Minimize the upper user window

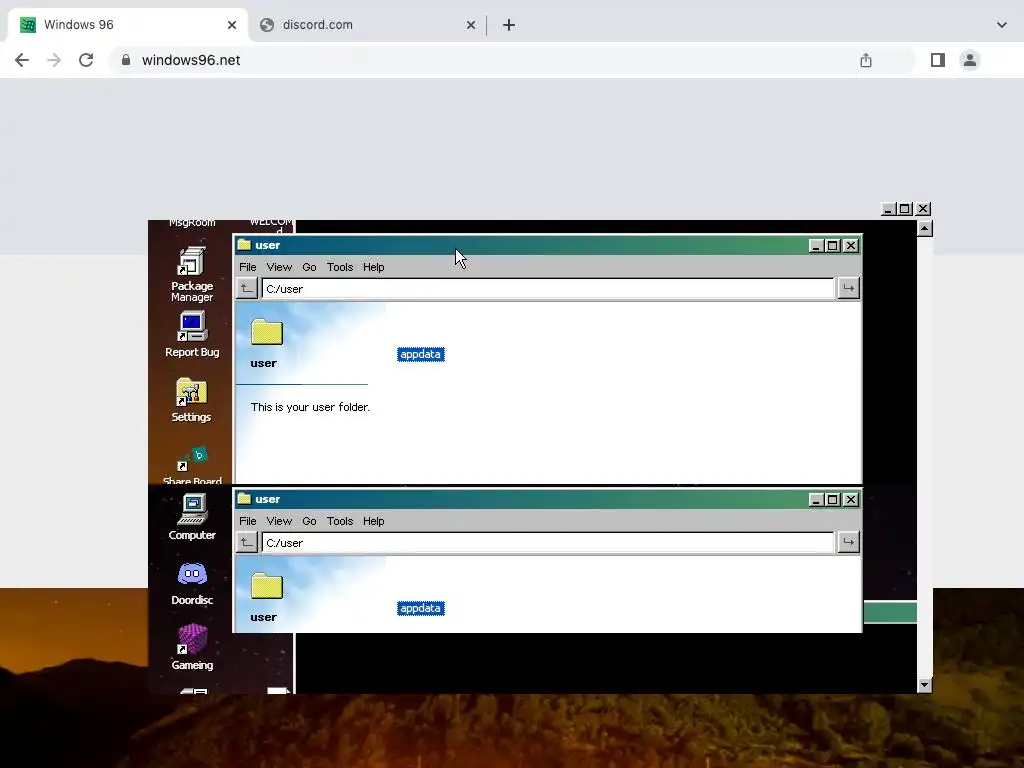[x=816, y=246]
